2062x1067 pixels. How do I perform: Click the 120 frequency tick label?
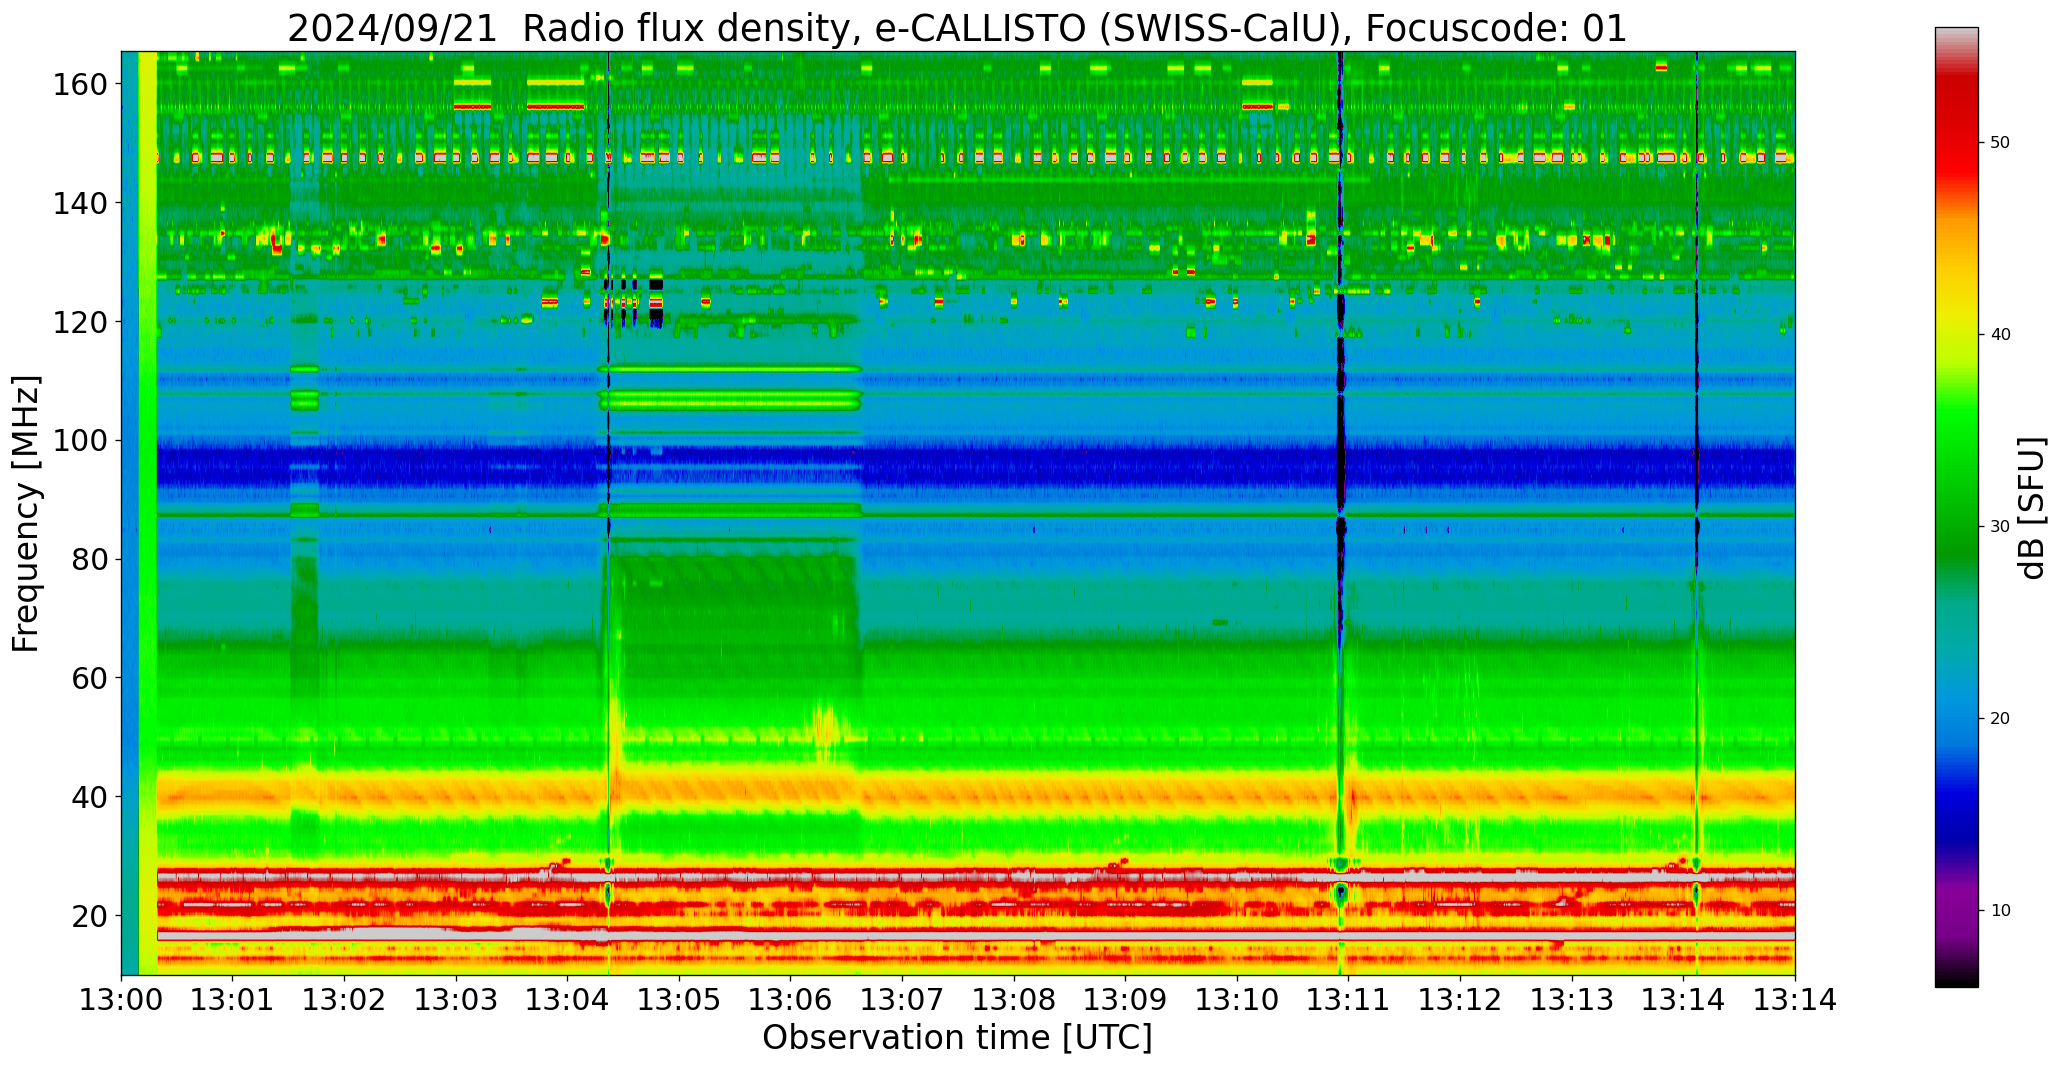point(79,321)
